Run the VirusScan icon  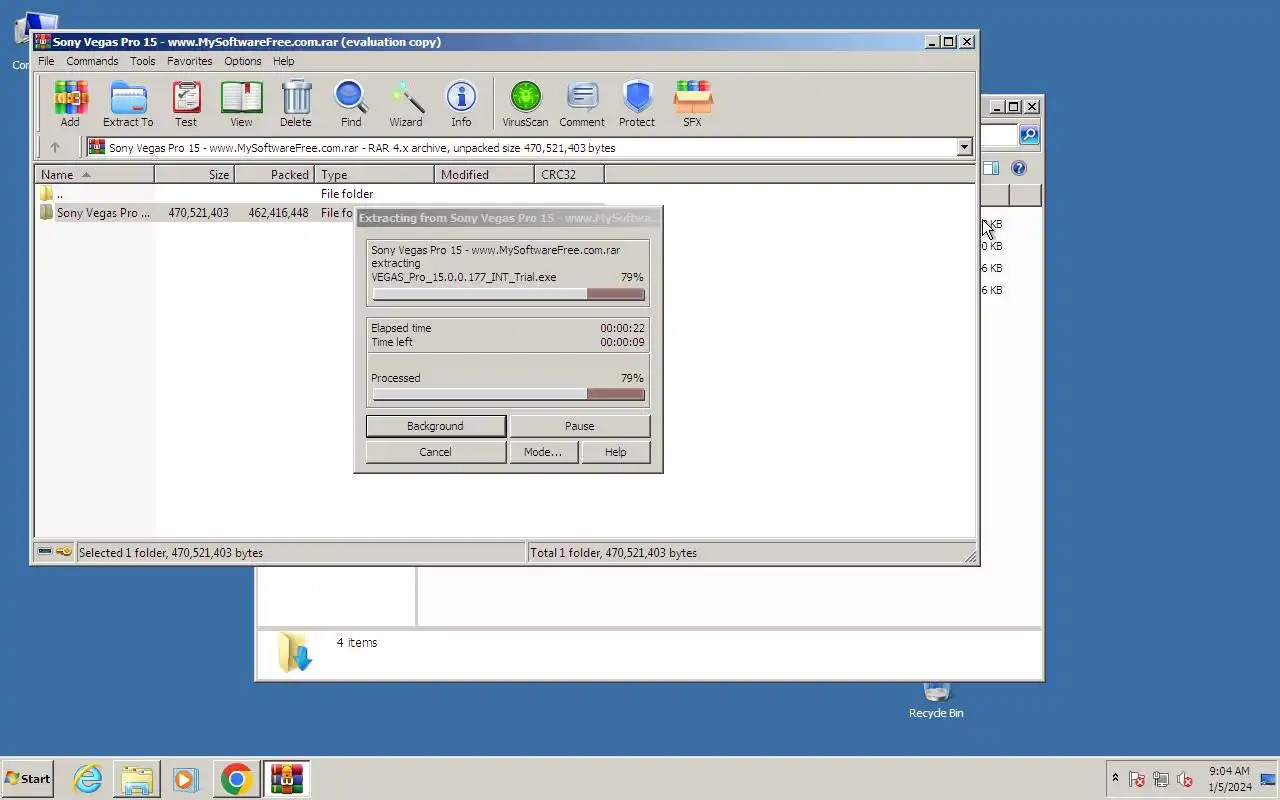point(525,104)
